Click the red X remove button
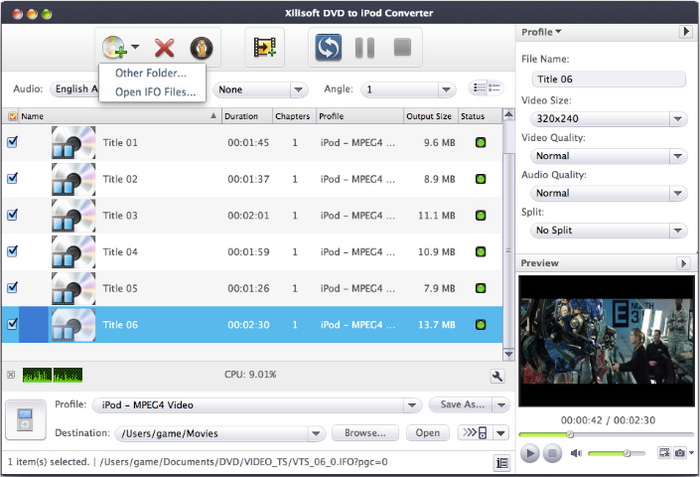The image size is (700, 477). point(164,48)
